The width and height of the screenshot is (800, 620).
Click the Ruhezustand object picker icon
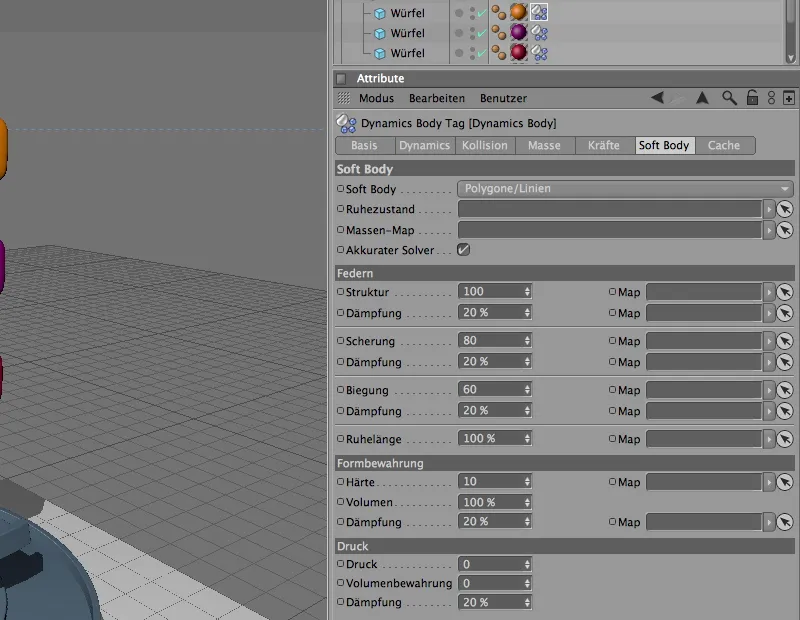pos(785,209)
